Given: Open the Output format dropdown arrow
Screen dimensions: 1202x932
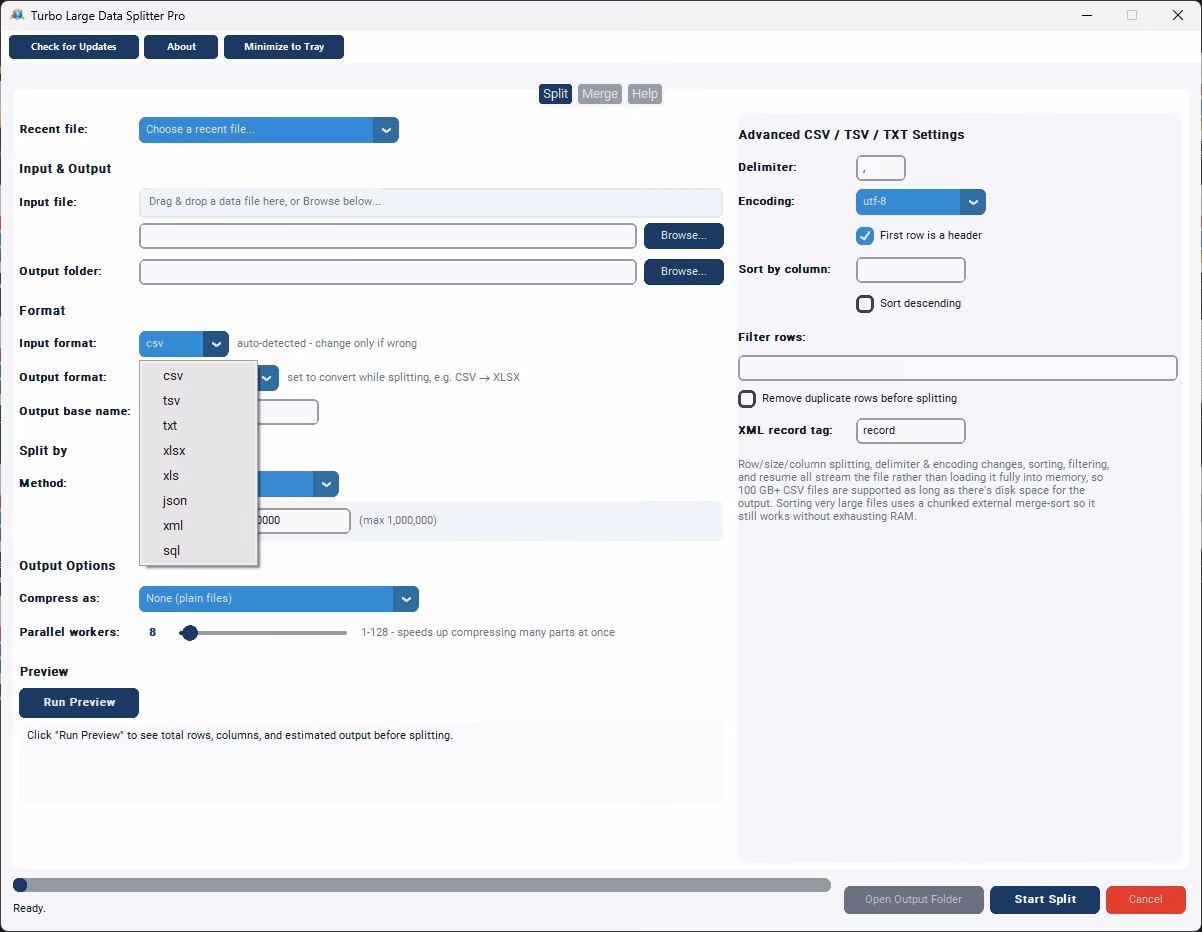Looking at the screenshot, I should click(x=268, y=378).
